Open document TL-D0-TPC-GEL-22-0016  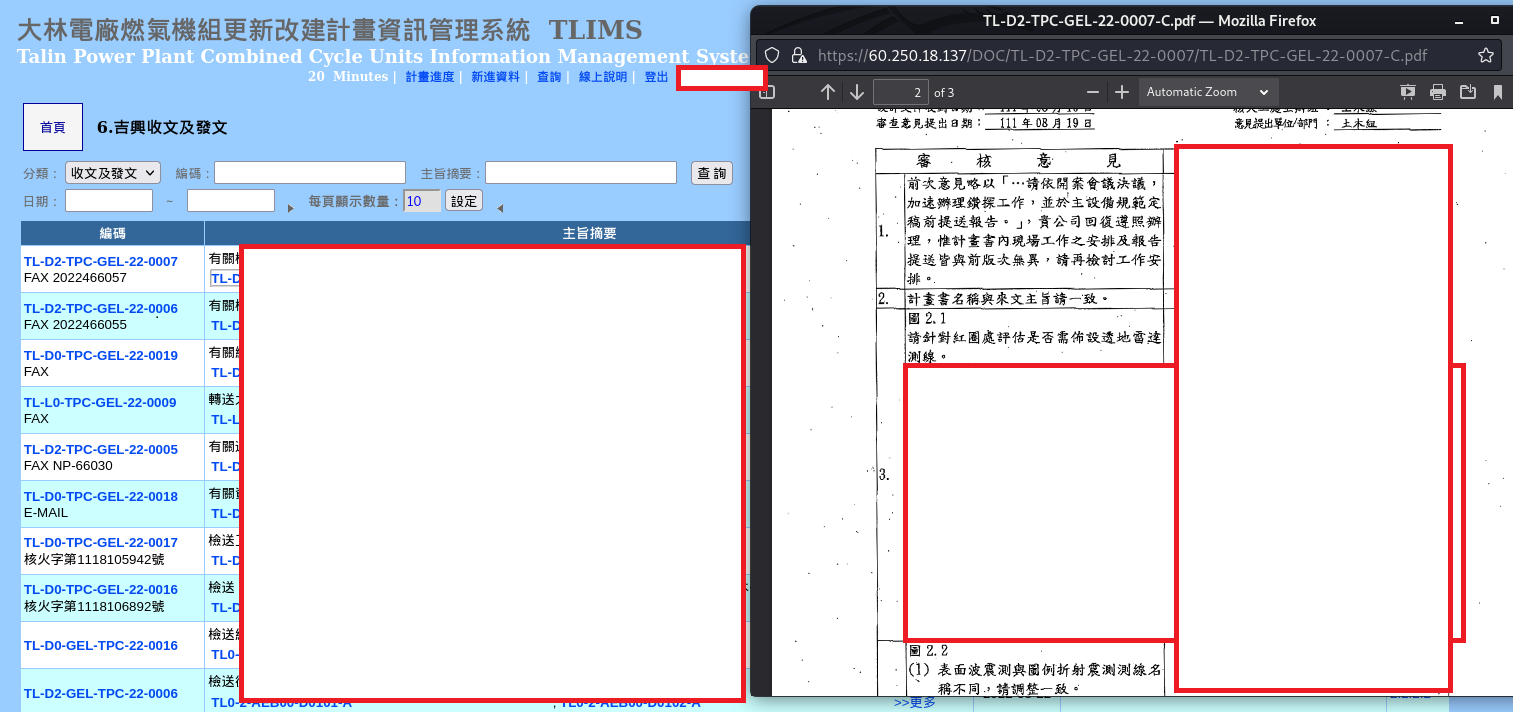click(x=101, y=590)
